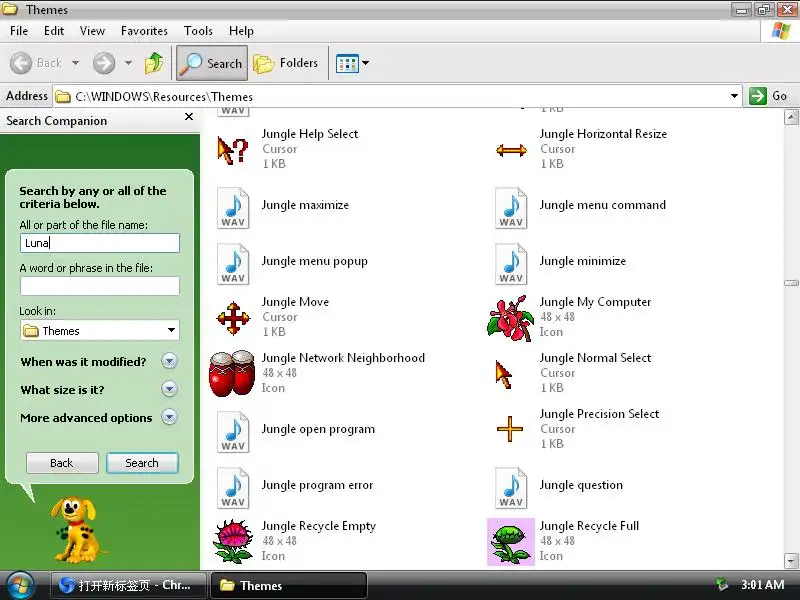This screenshot has height=600, width=800.
Task: Open the Address bar dropdown arrow
Action: [734, 96]
